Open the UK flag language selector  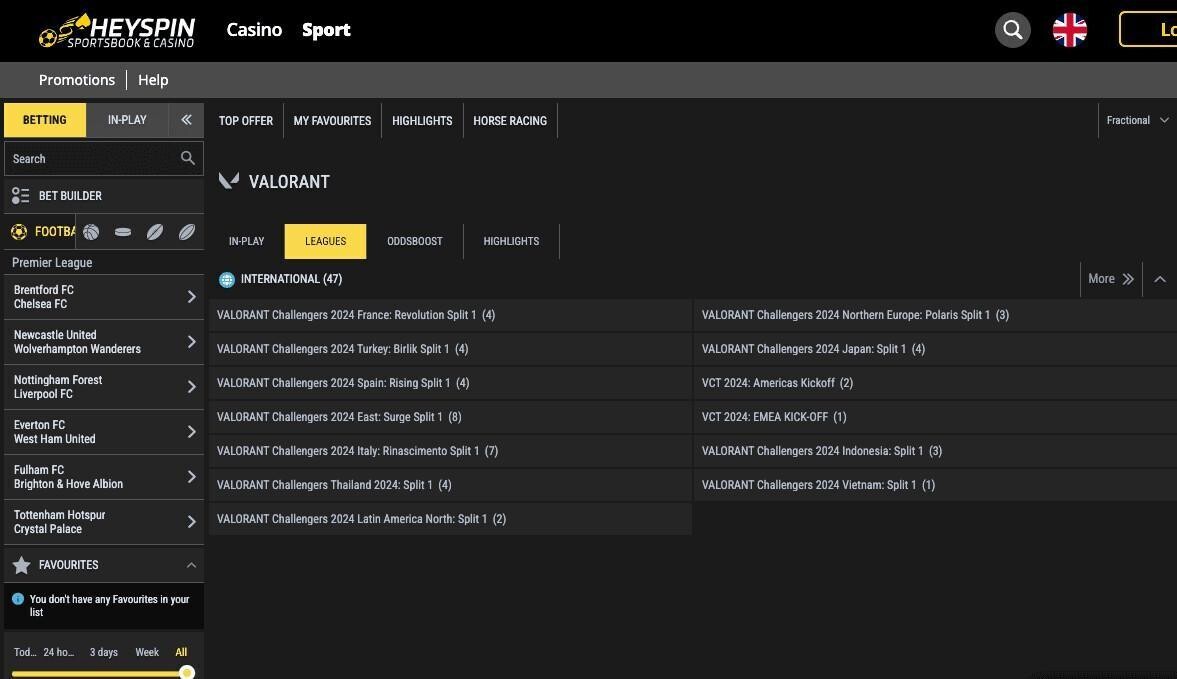point(1070,30)
